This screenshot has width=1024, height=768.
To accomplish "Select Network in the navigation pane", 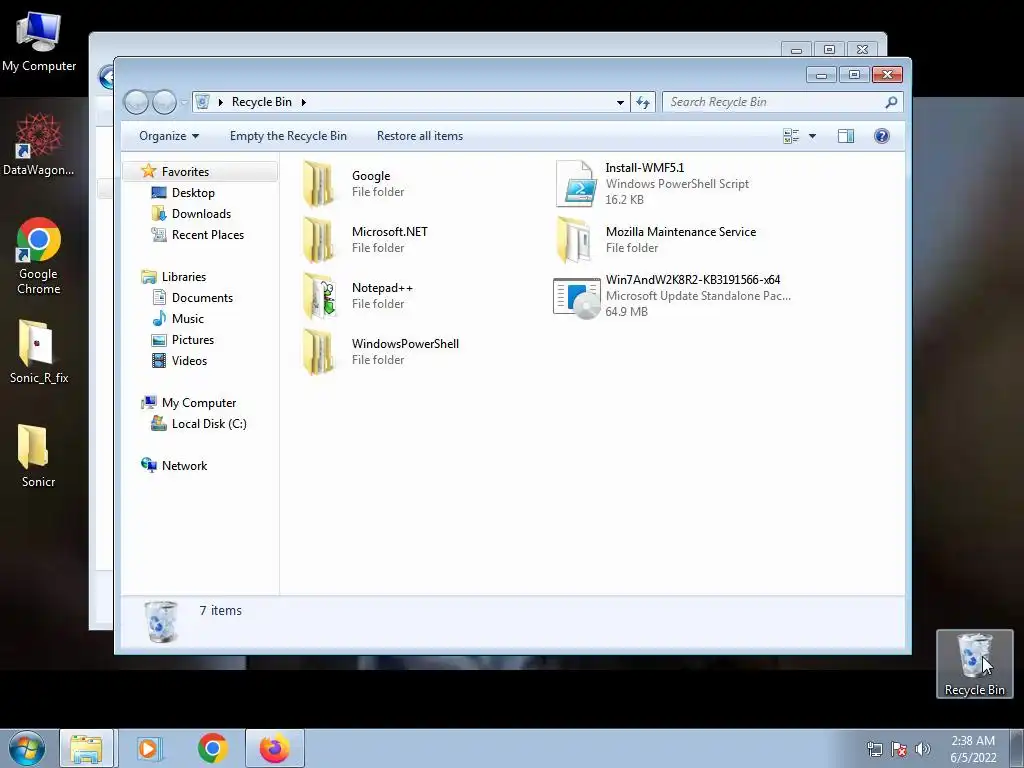I will (x=184, y=466).
